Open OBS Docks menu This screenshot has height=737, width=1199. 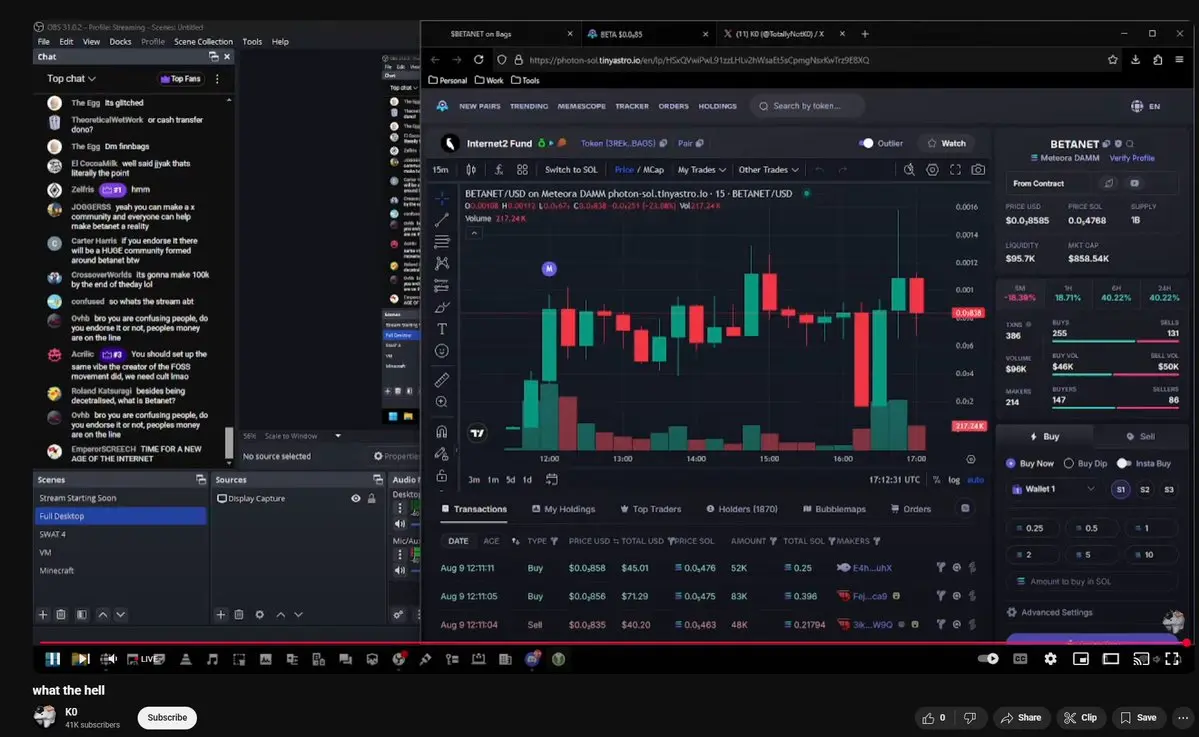(x=120, y=42)
